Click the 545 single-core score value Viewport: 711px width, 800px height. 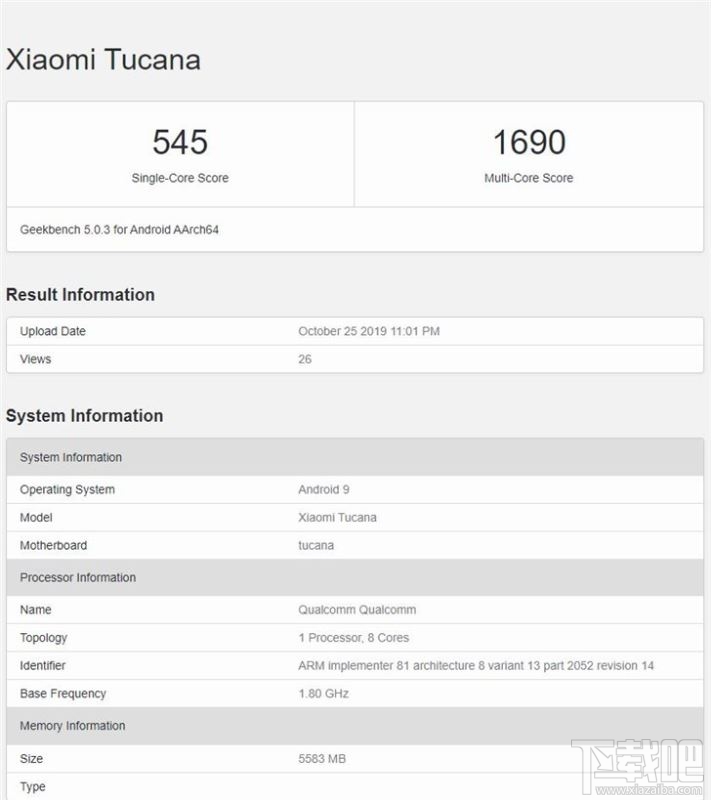click(x=180, y=143)
